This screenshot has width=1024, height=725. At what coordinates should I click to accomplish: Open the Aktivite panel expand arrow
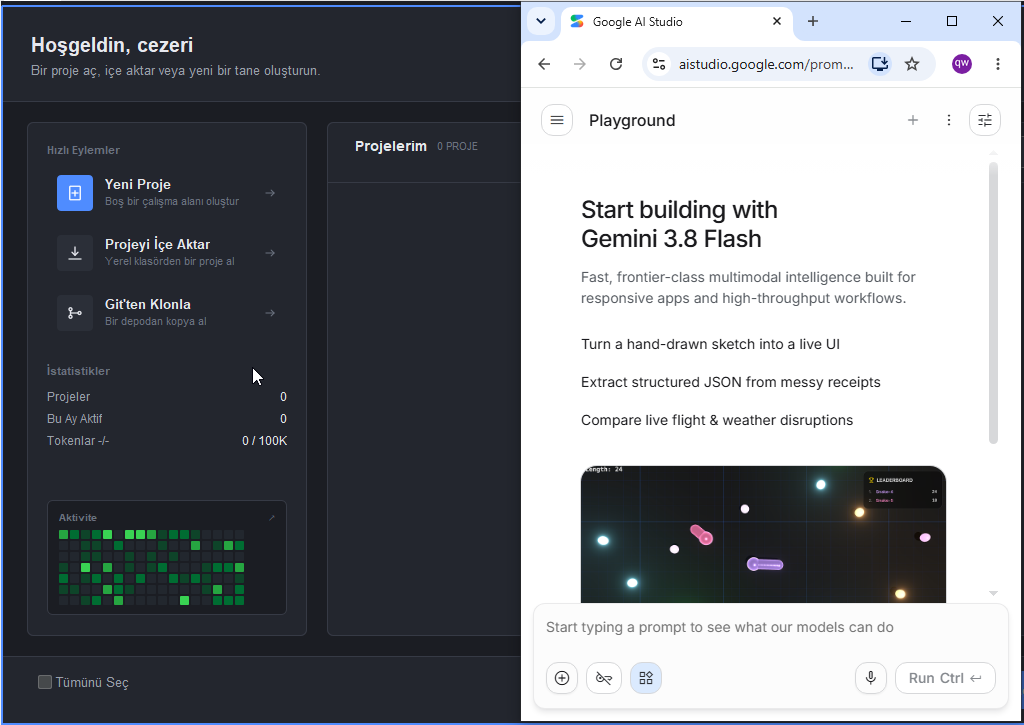tap(272, 517)
